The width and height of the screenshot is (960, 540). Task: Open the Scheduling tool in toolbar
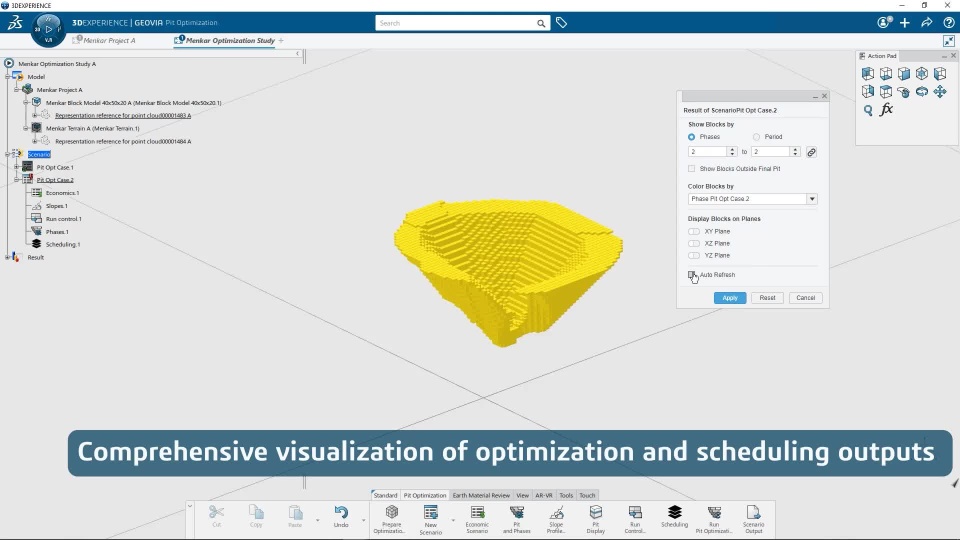674,516
